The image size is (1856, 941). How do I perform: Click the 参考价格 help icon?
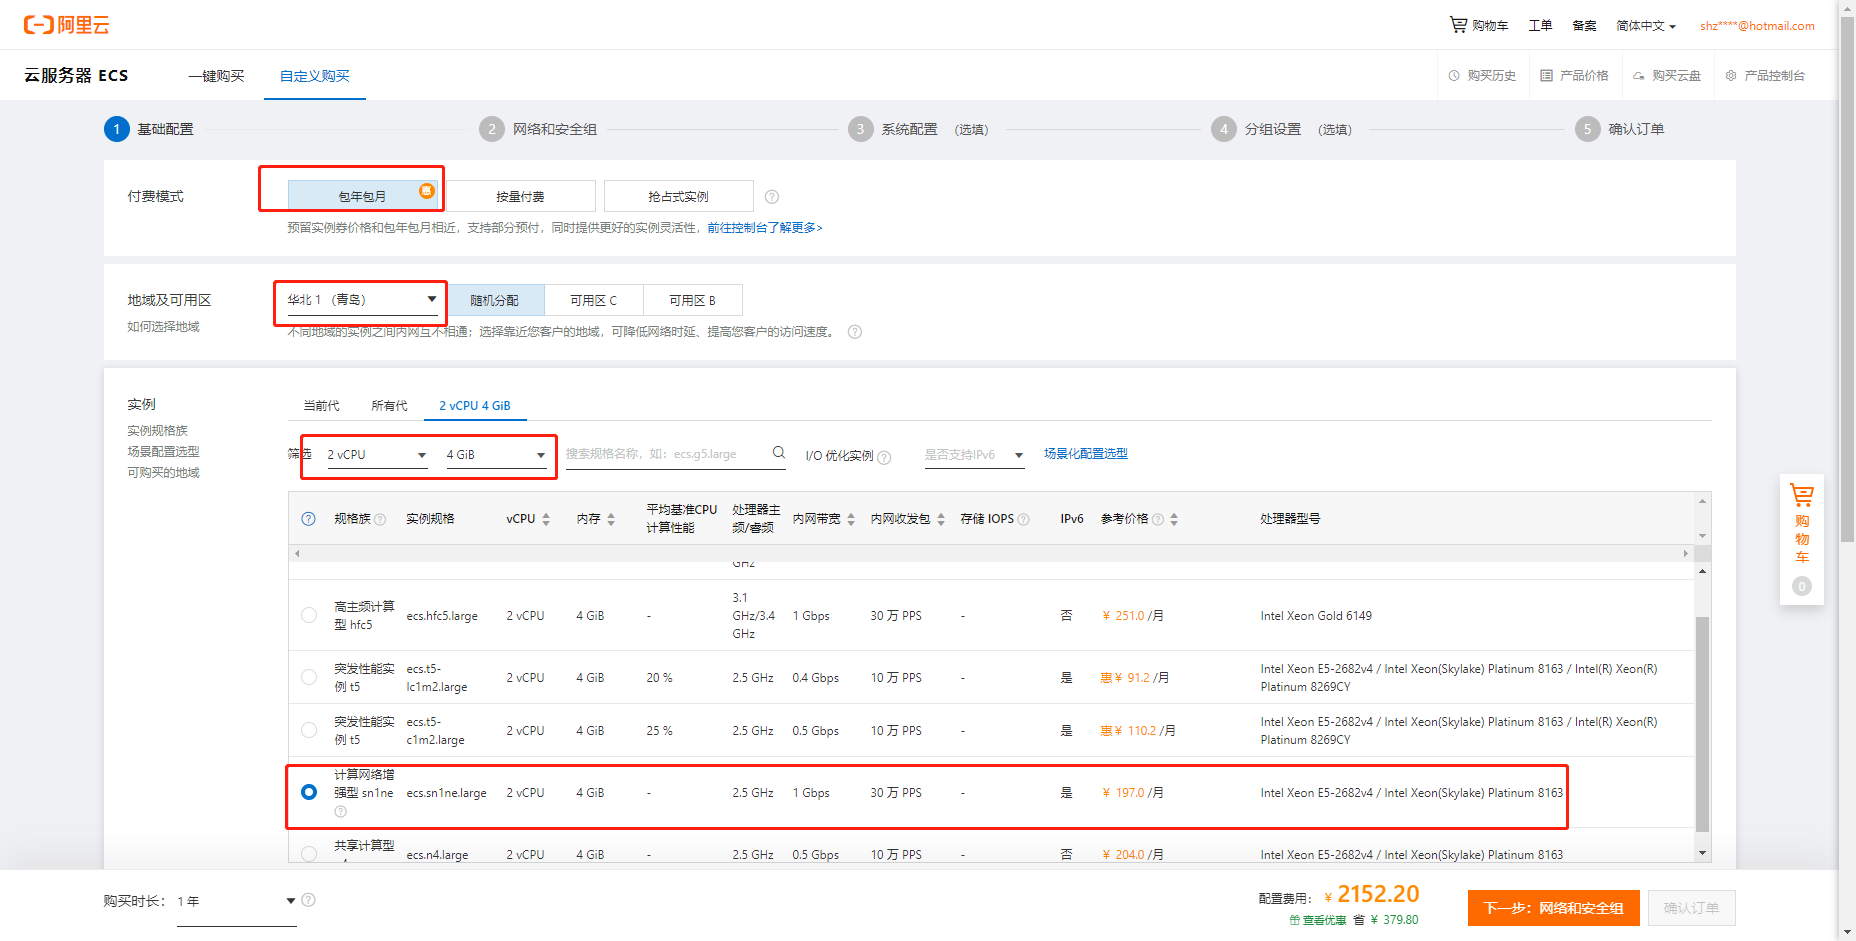point(1158,519)
